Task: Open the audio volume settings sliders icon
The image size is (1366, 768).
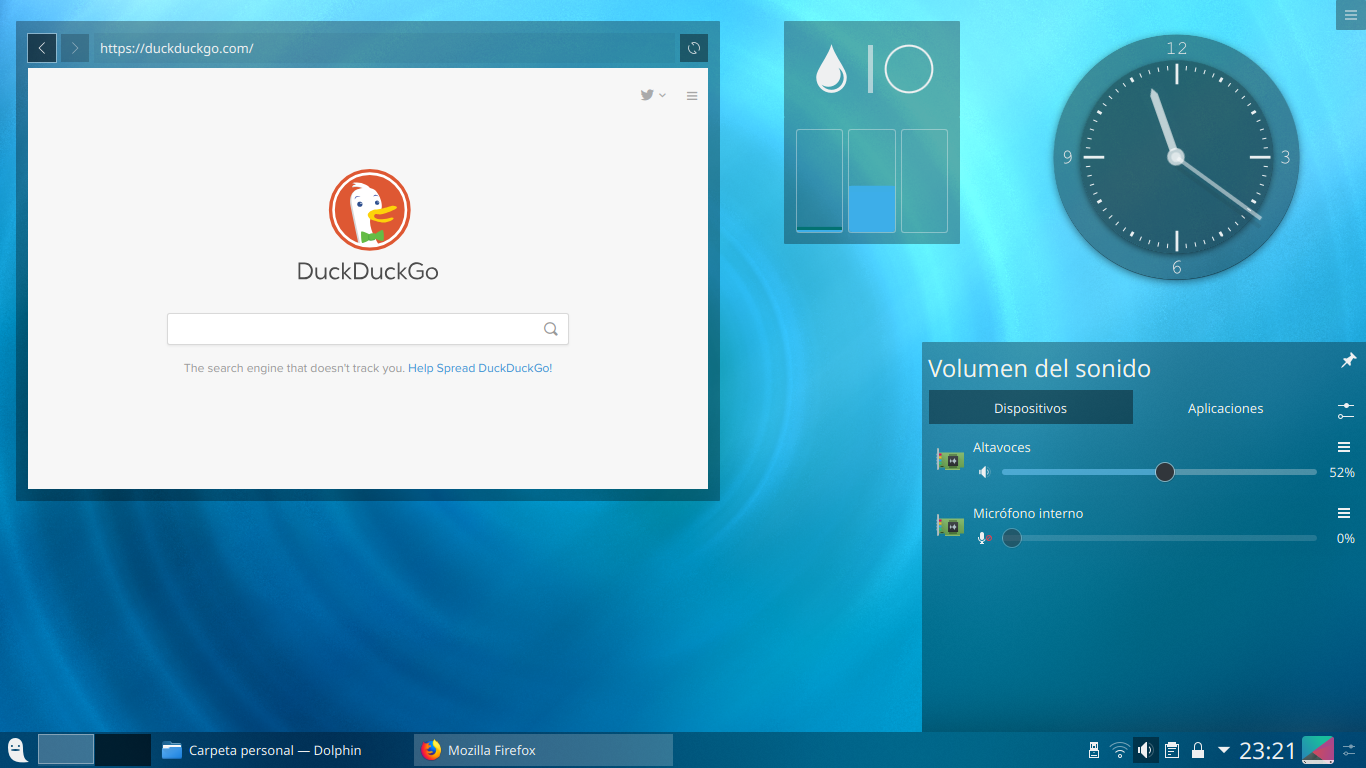Action: click(1345, 410)
